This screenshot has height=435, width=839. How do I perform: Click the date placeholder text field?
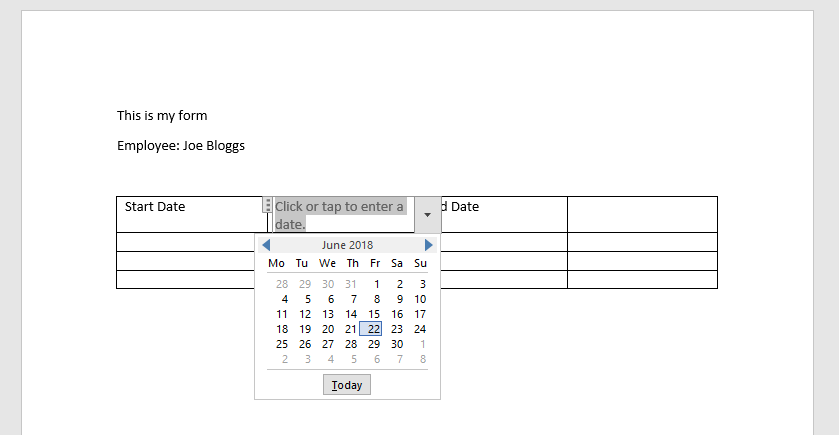340,215
